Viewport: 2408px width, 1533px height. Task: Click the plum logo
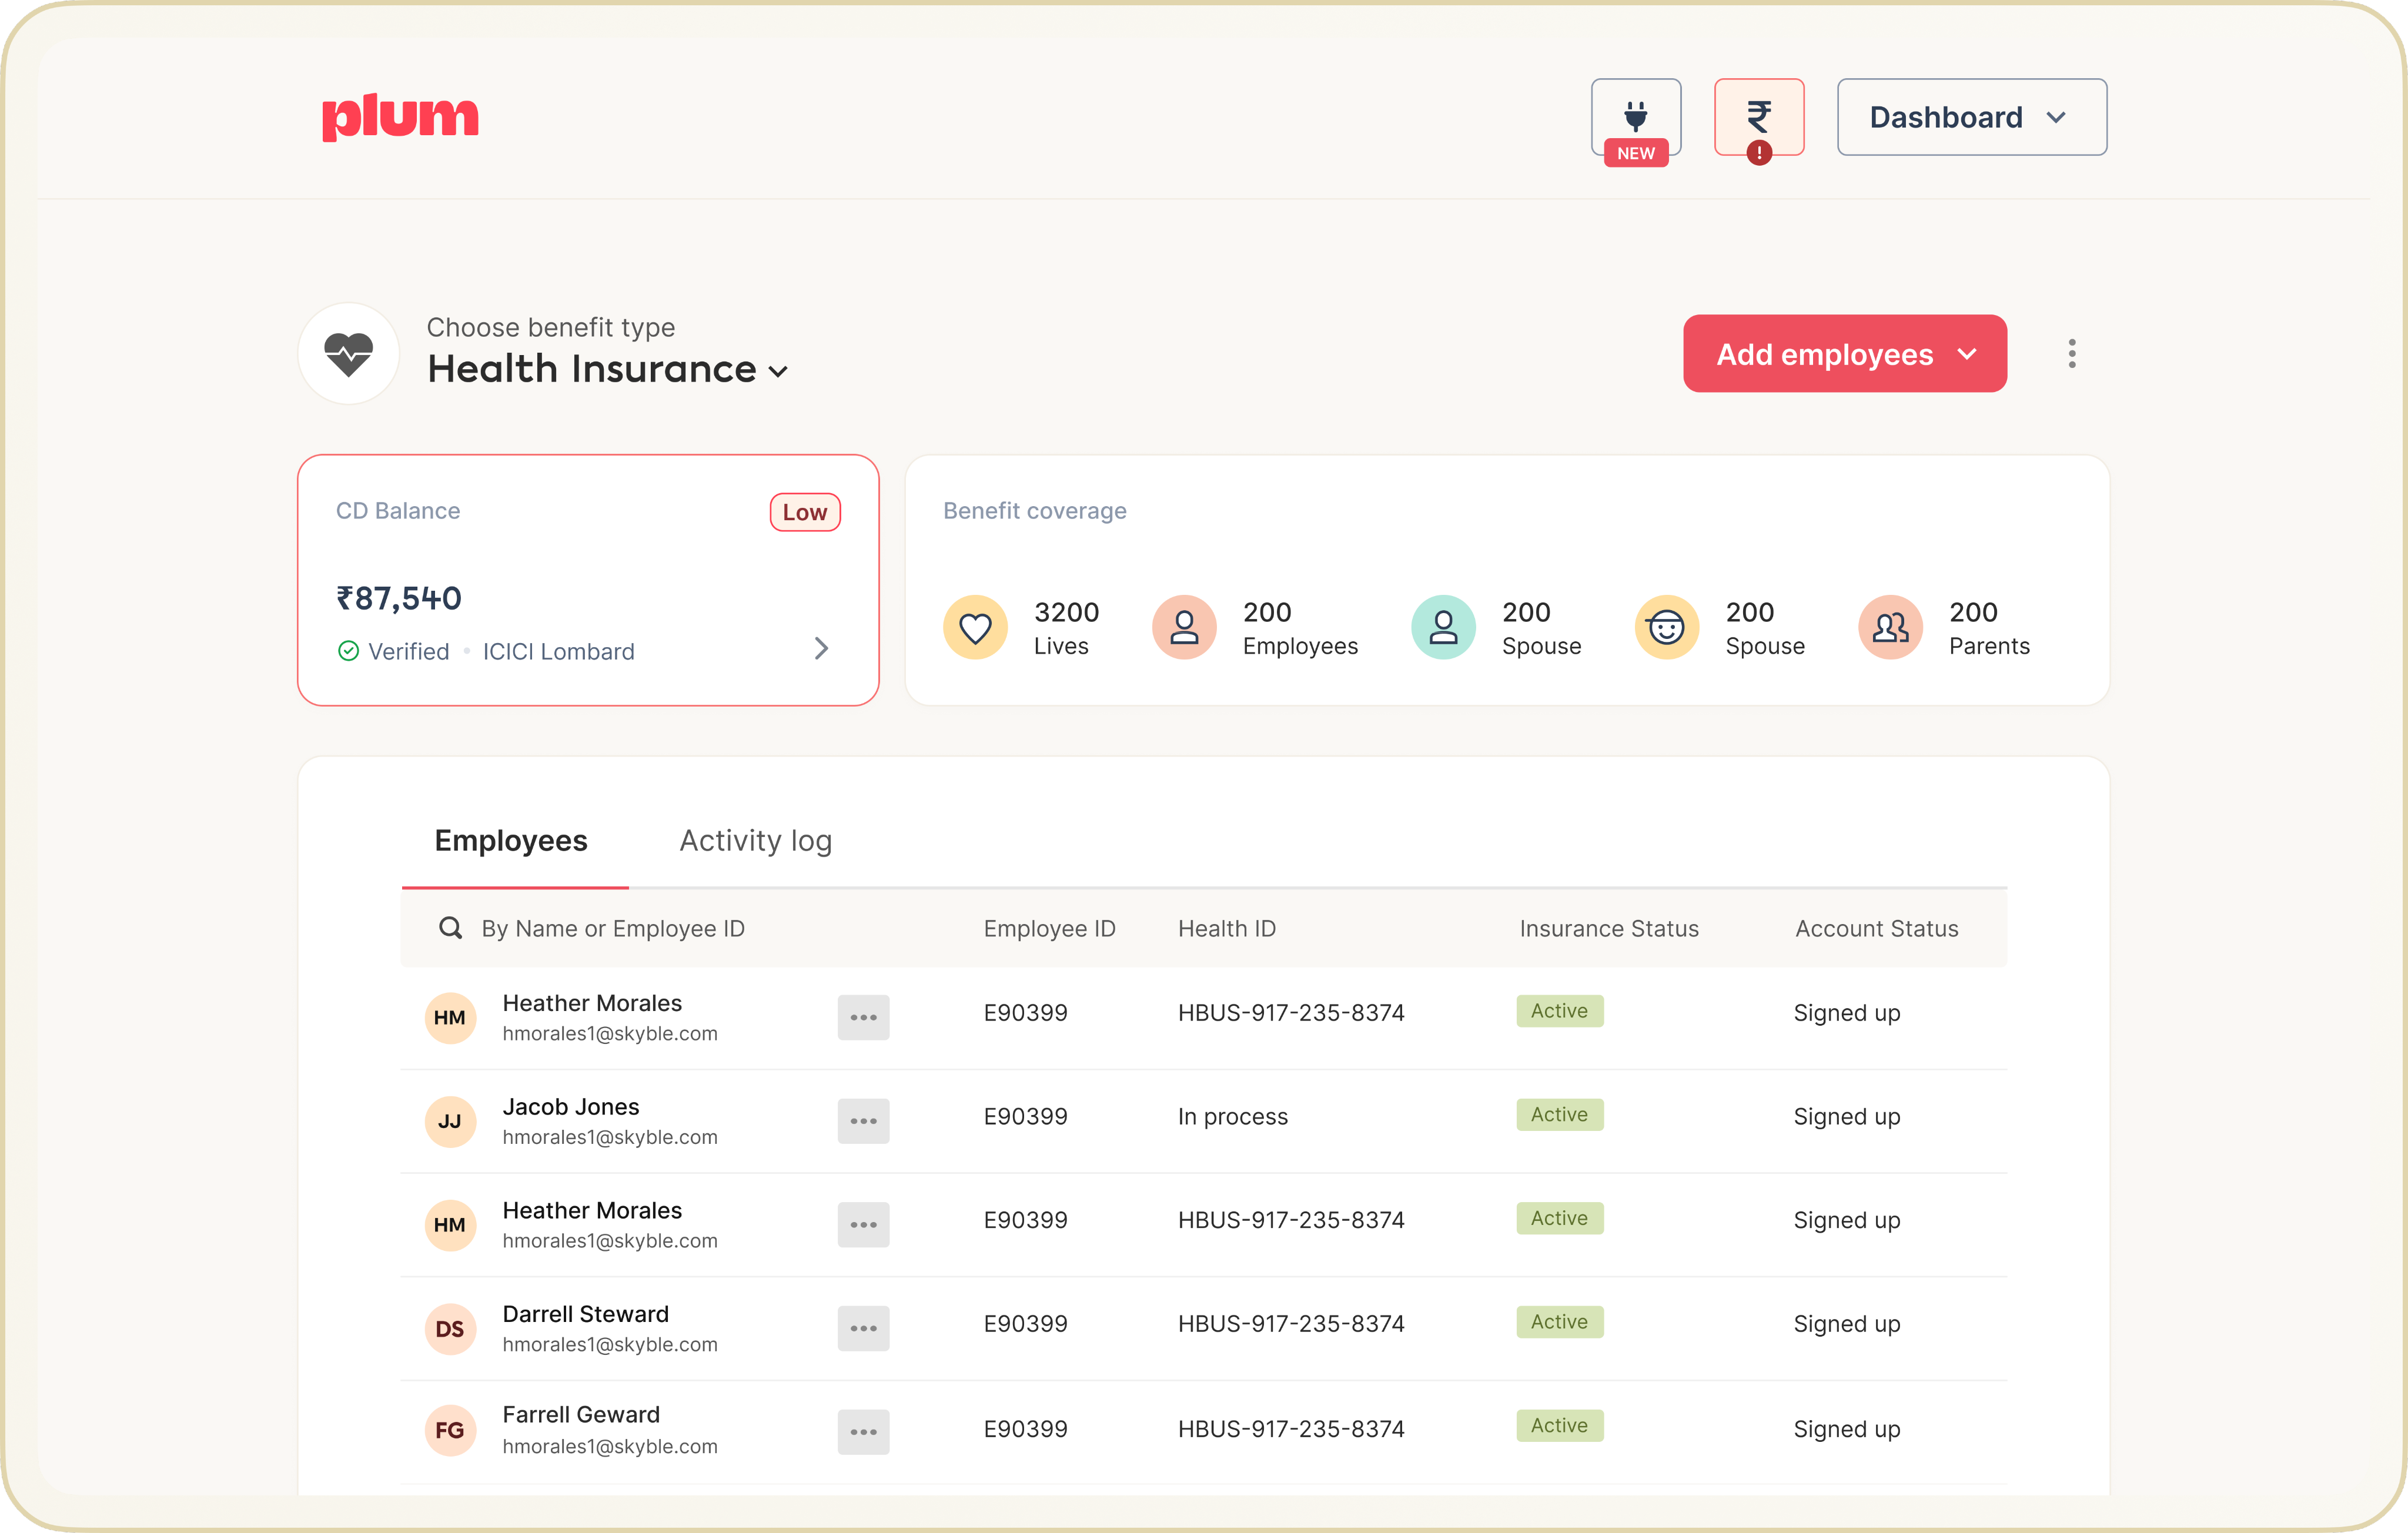[400, 117]
